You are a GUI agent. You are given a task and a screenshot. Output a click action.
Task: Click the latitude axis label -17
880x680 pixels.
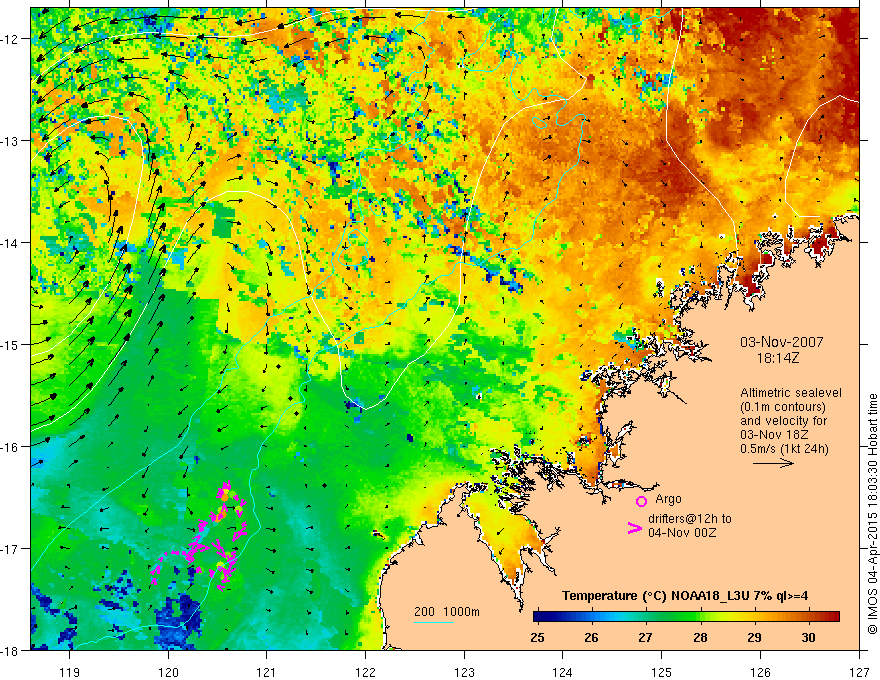(x=10, y=549)
